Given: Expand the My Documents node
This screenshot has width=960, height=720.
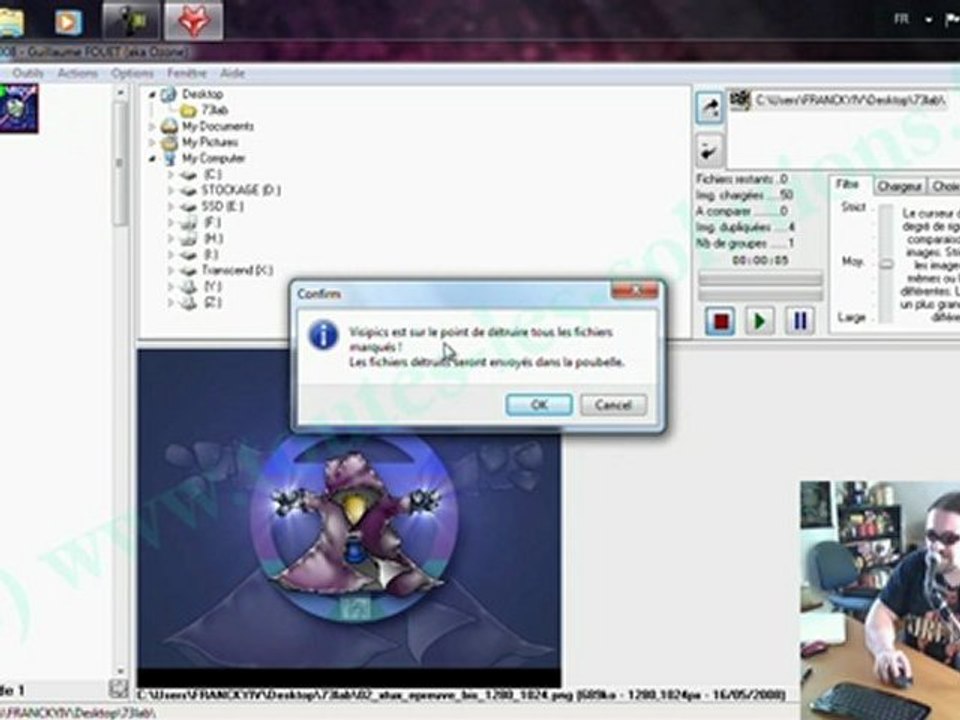Looking at the screenshot, I should pyautogui.click(x=152, y=127).
